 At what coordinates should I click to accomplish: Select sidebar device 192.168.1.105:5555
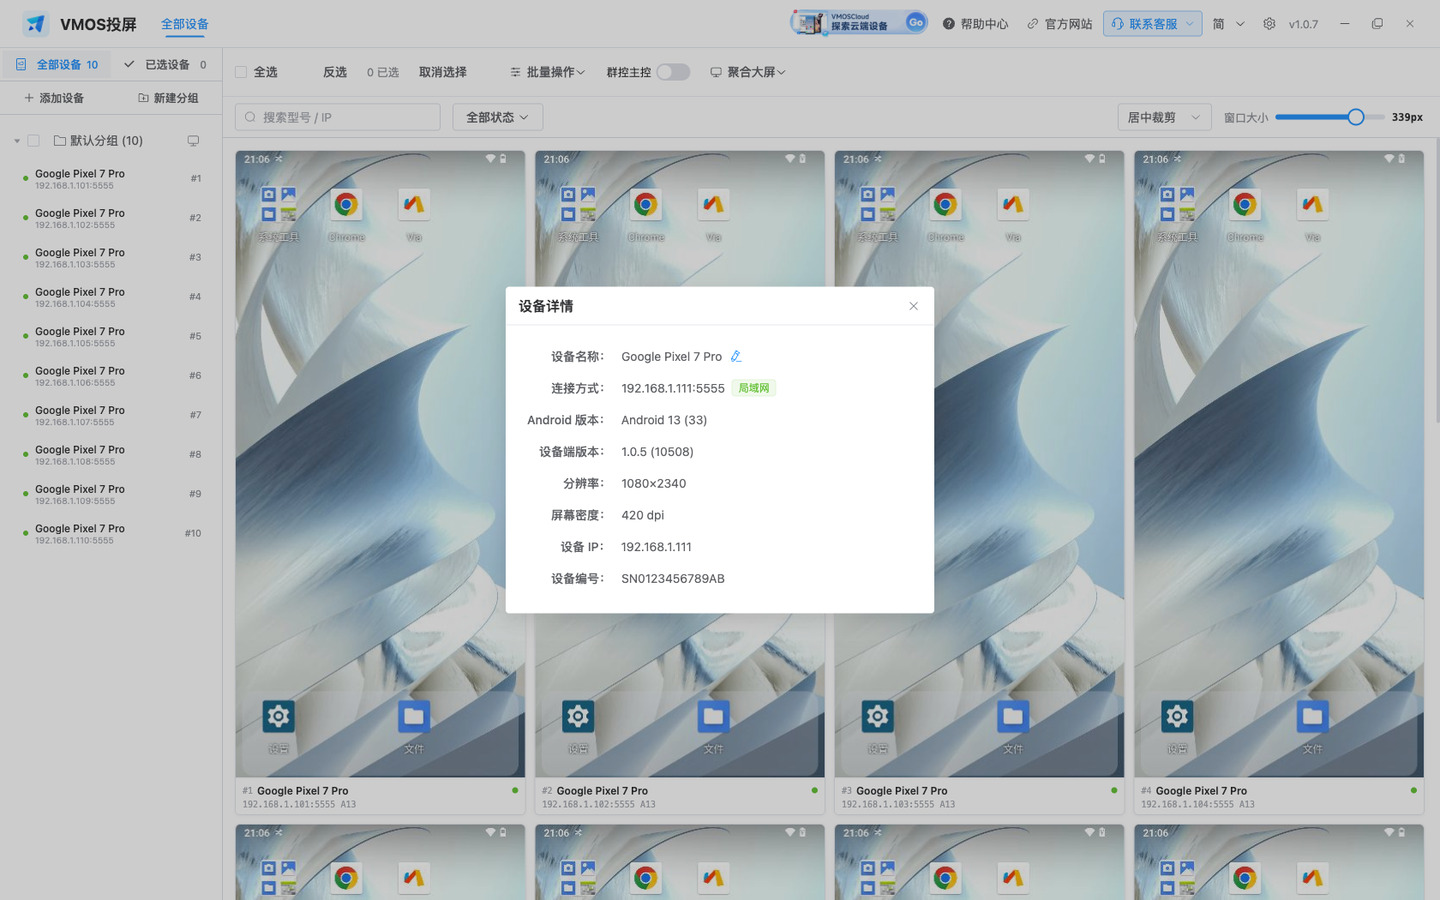111,337
